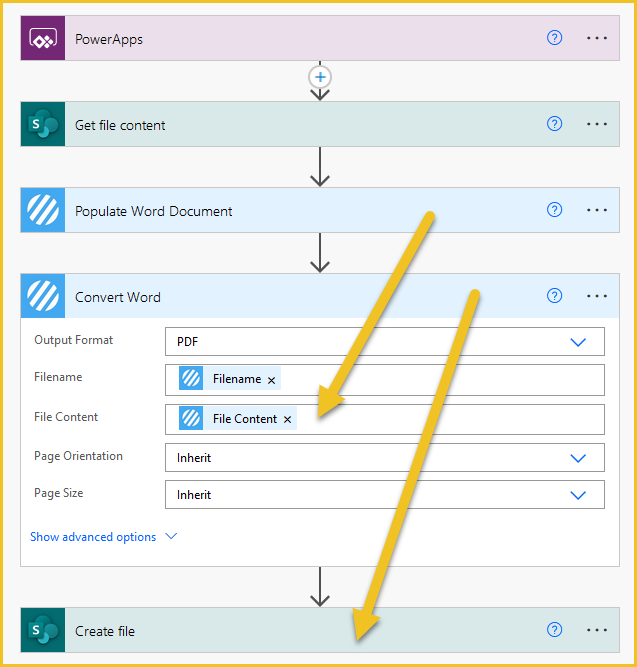
Task: Open the Get file content ellipsis menu
Action: [597, 124]
